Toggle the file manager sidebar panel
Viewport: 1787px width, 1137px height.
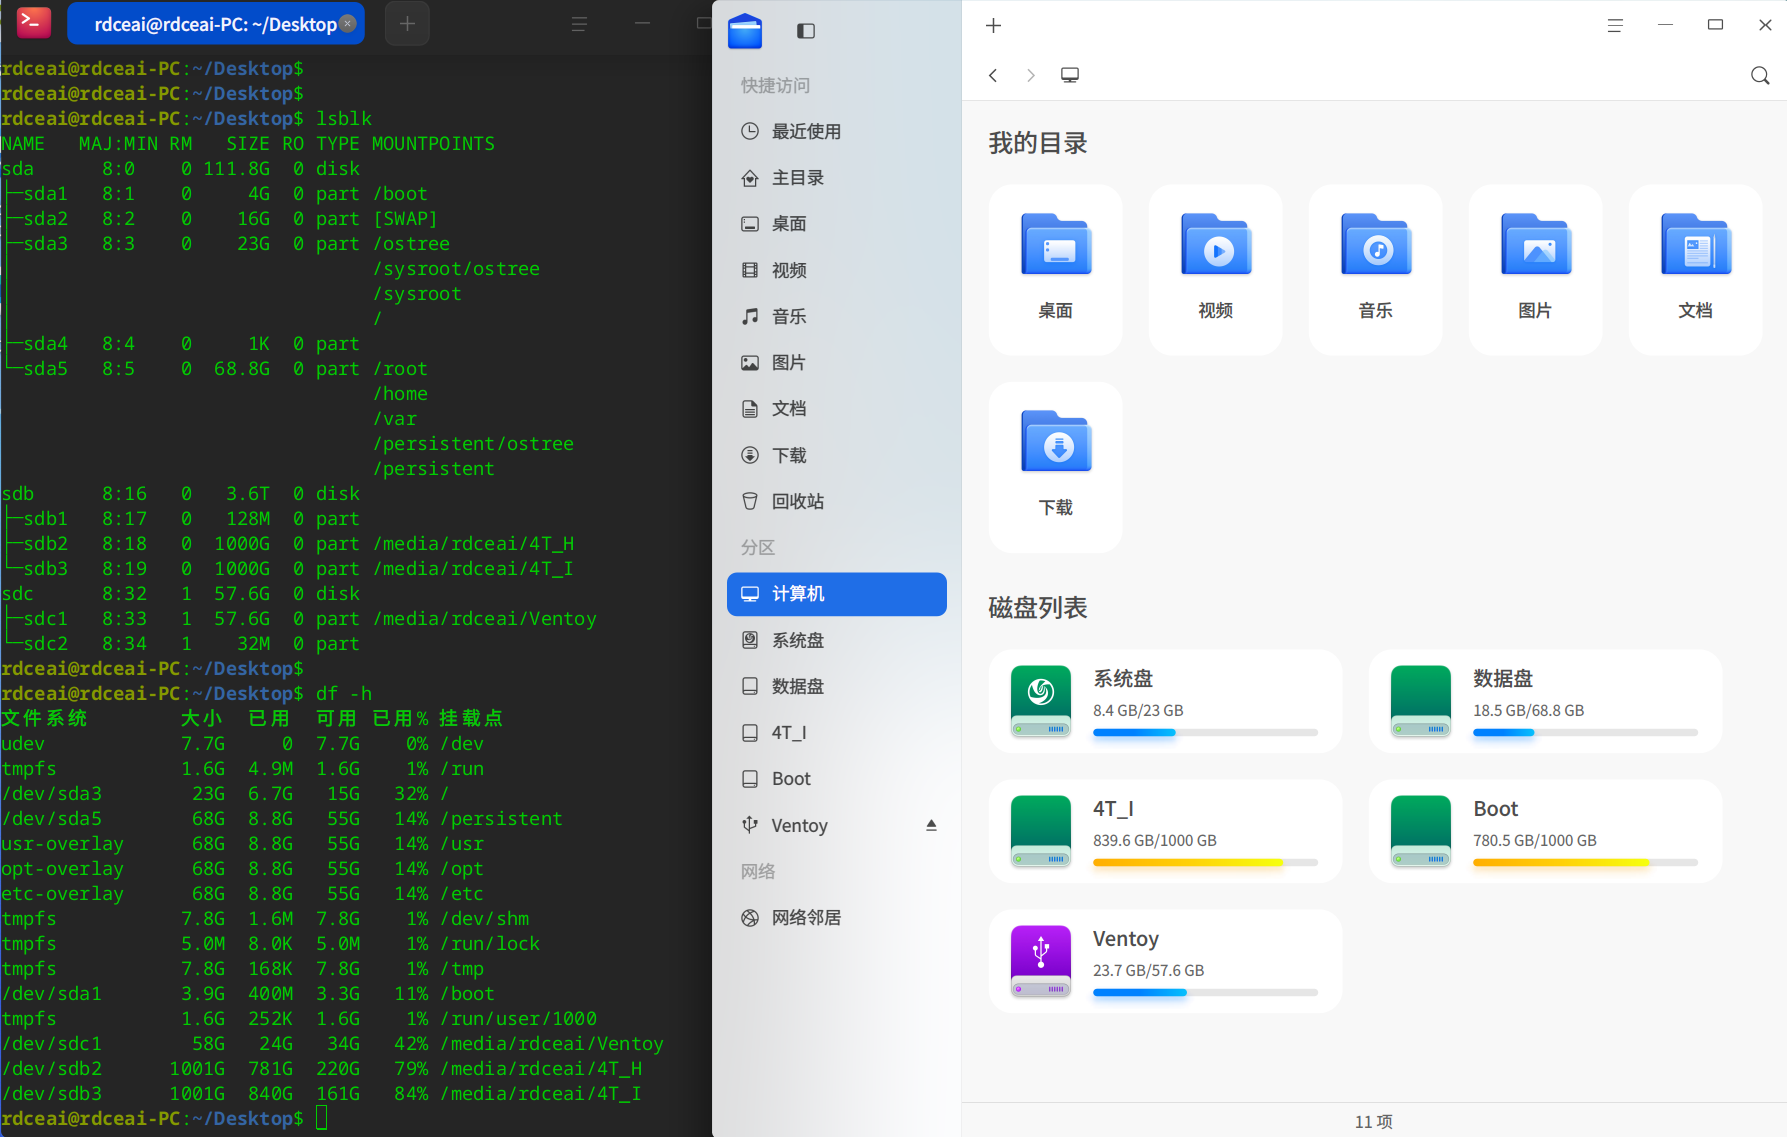click(805, 31)
